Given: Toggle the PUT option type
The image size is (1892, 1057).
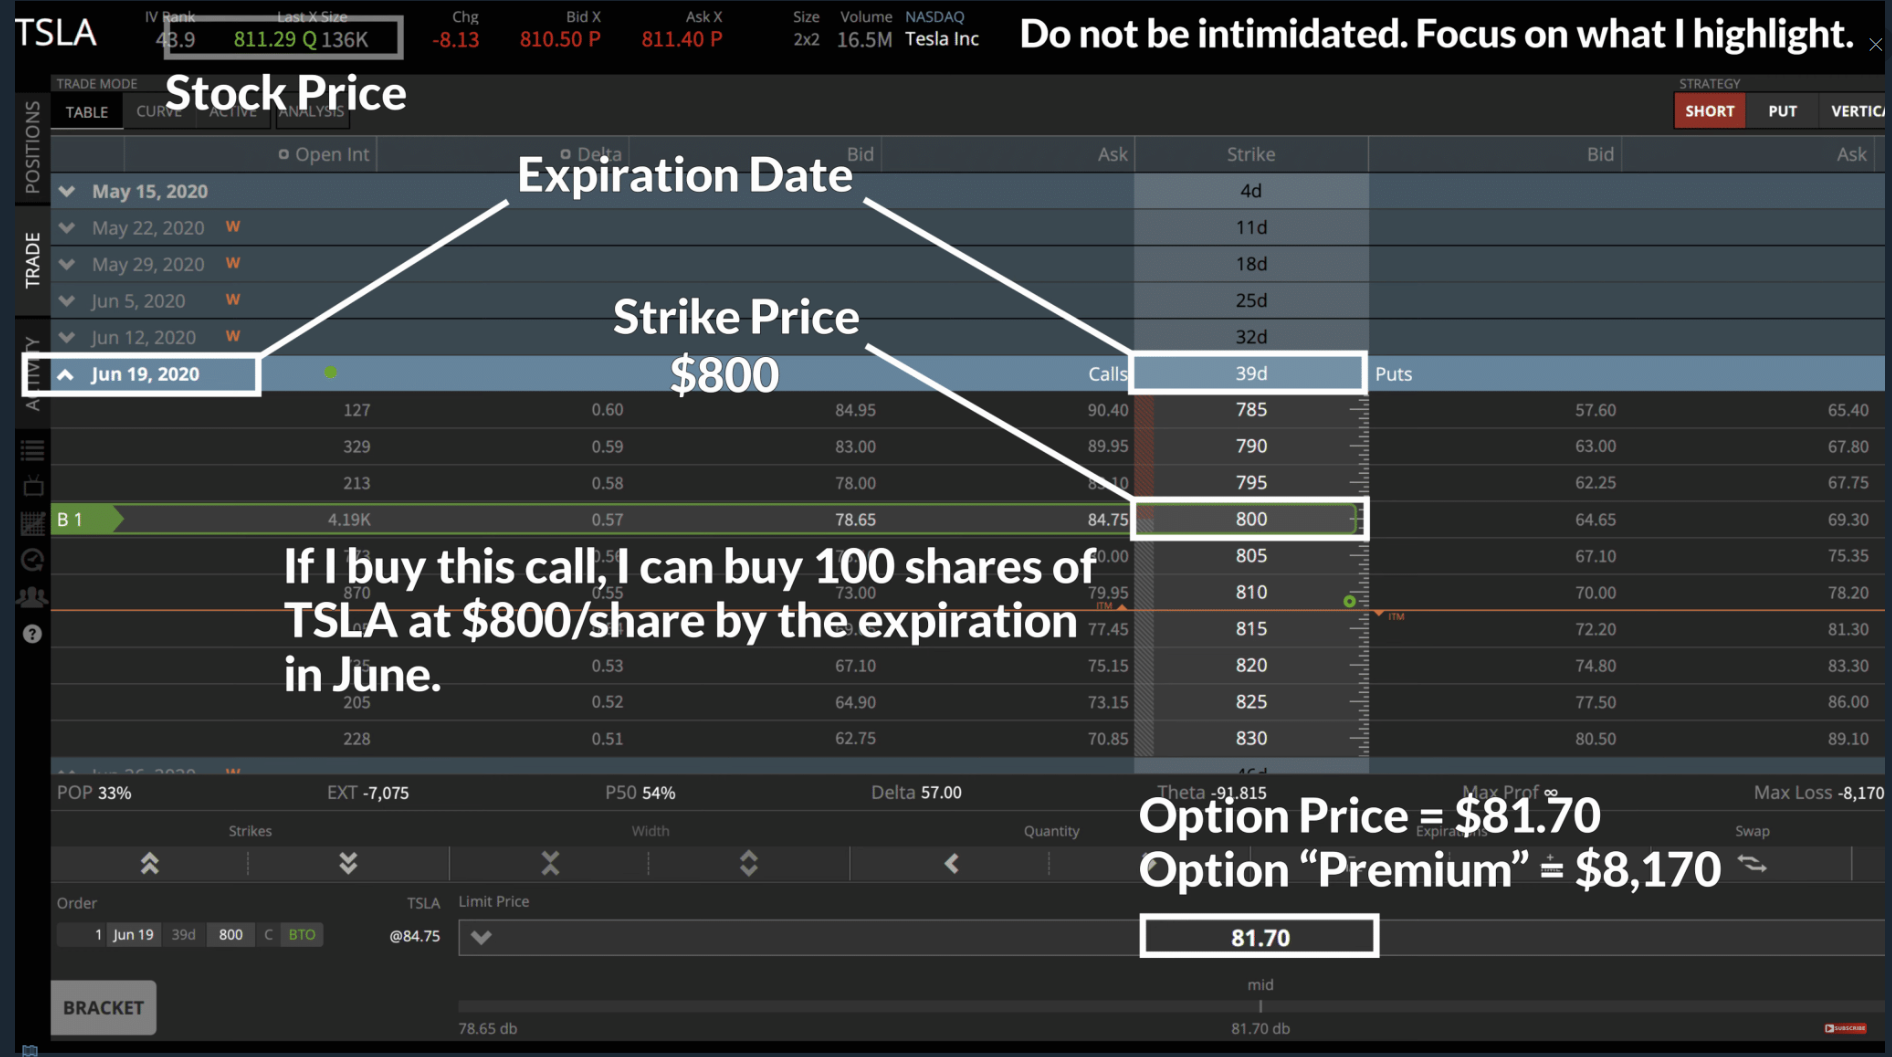Looking at the screenshot, I should click(x=1782, y=110).
